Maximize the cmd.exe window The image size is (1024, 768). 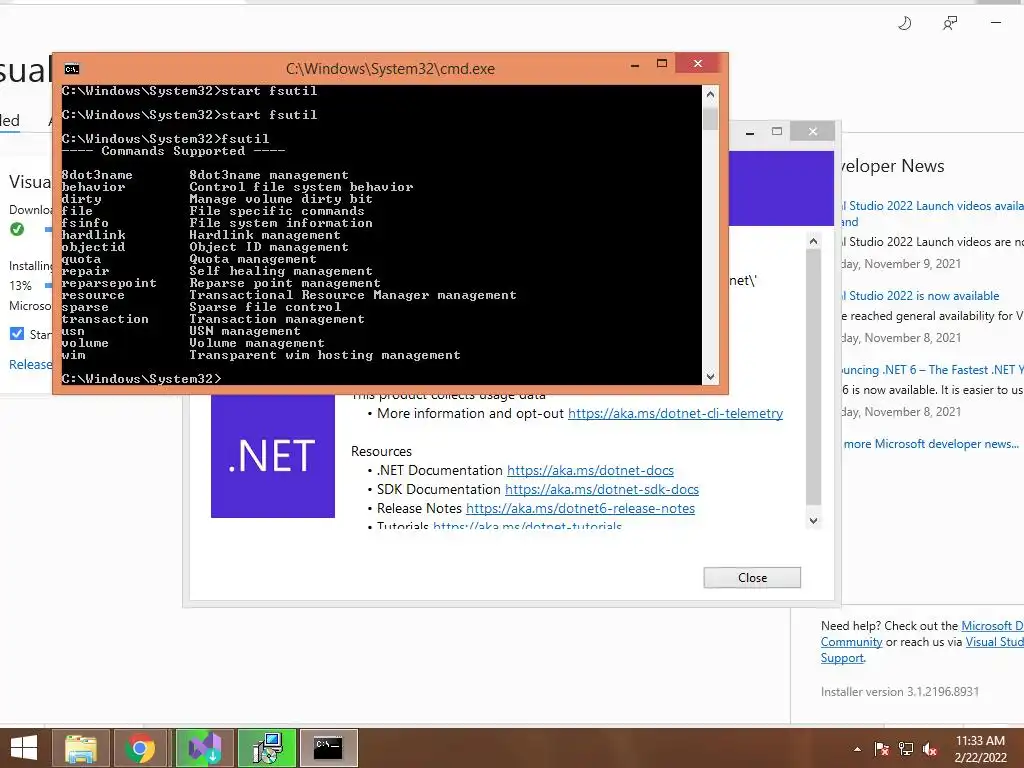click(x=662, y=63)
